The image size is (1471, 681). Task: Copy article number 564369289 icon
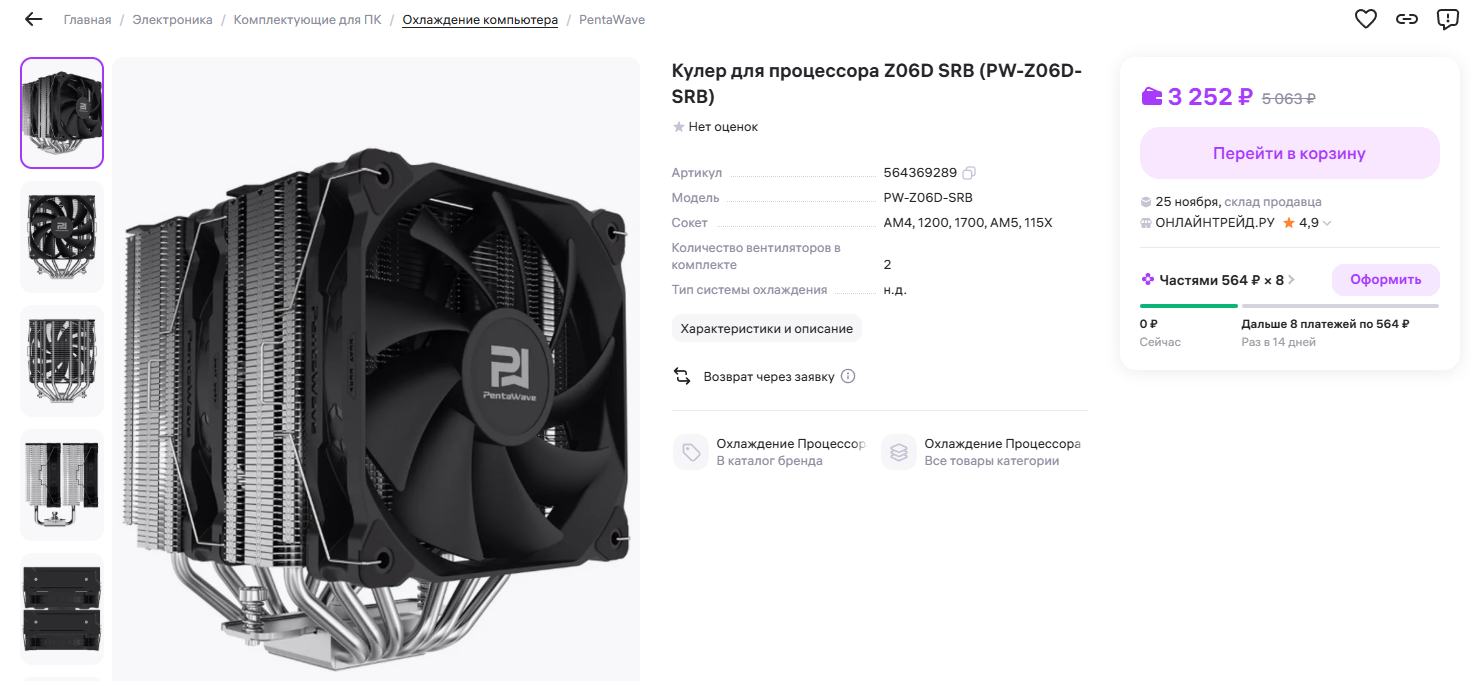point(969,173)
